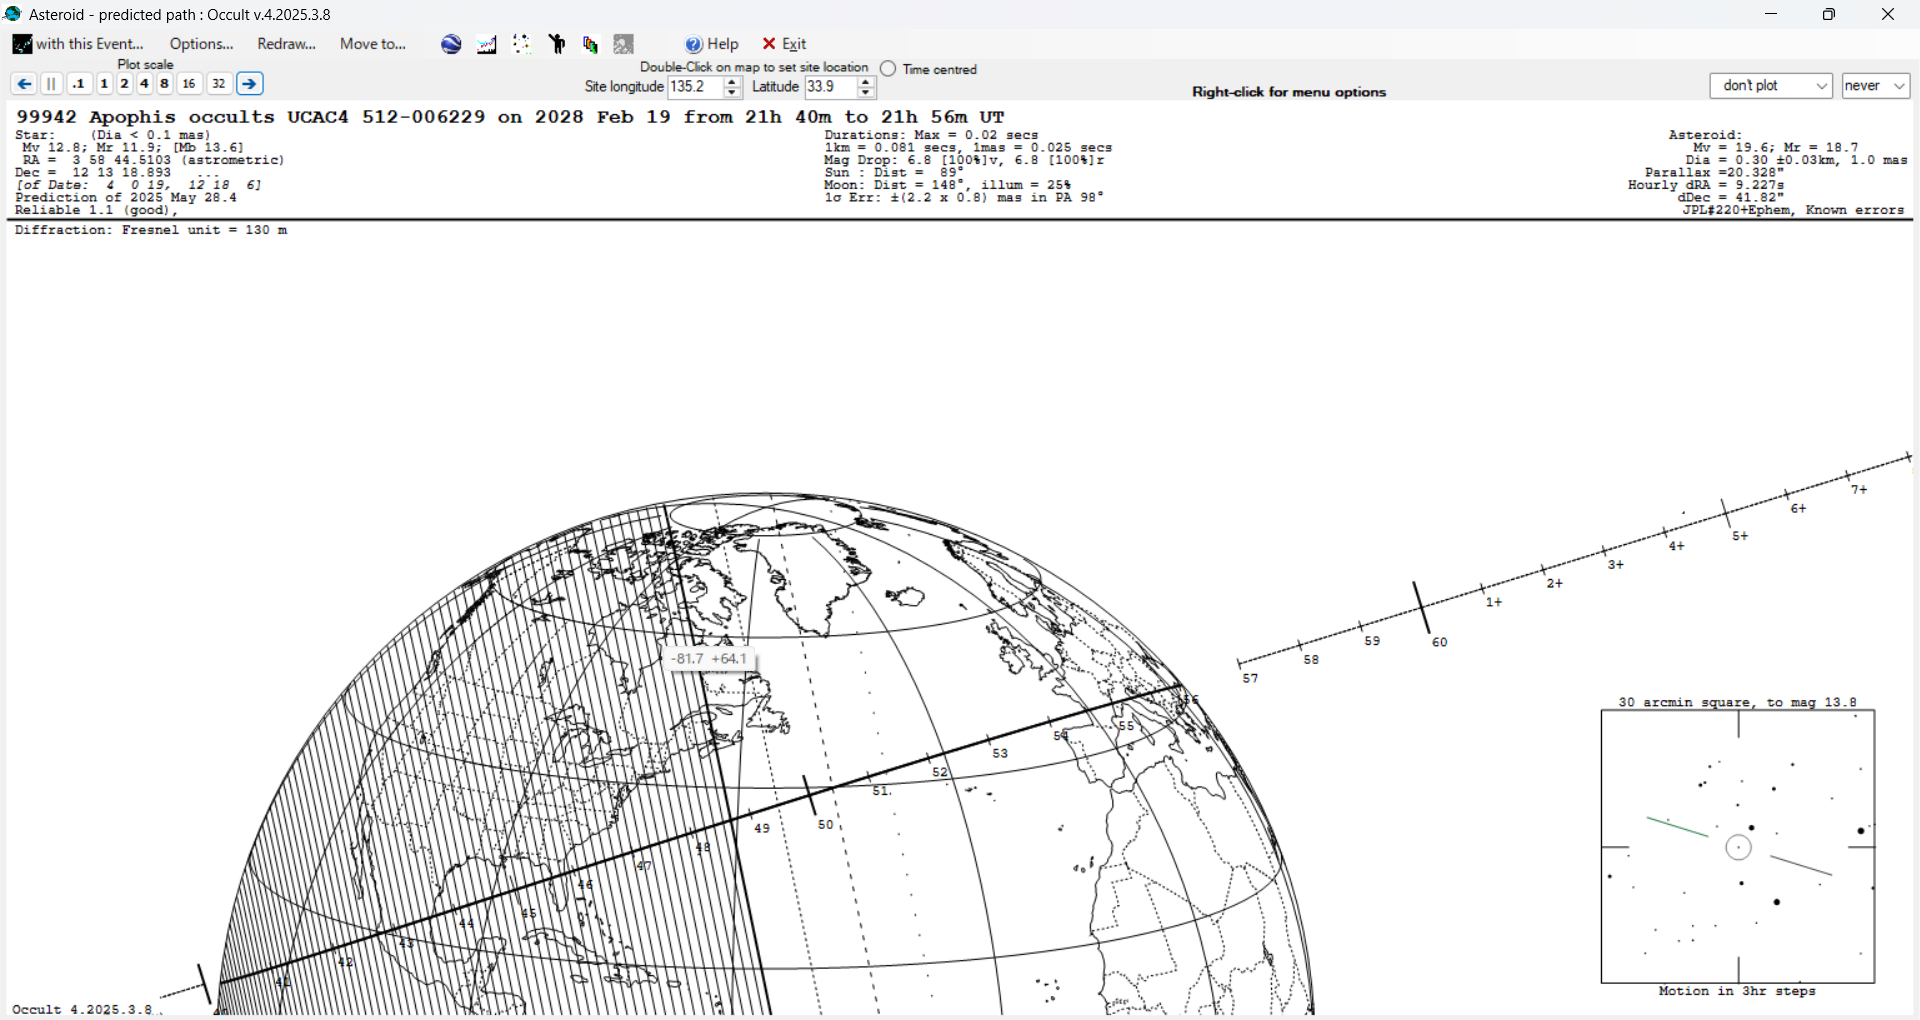Click the Latitude input field

tap(830, 87)
